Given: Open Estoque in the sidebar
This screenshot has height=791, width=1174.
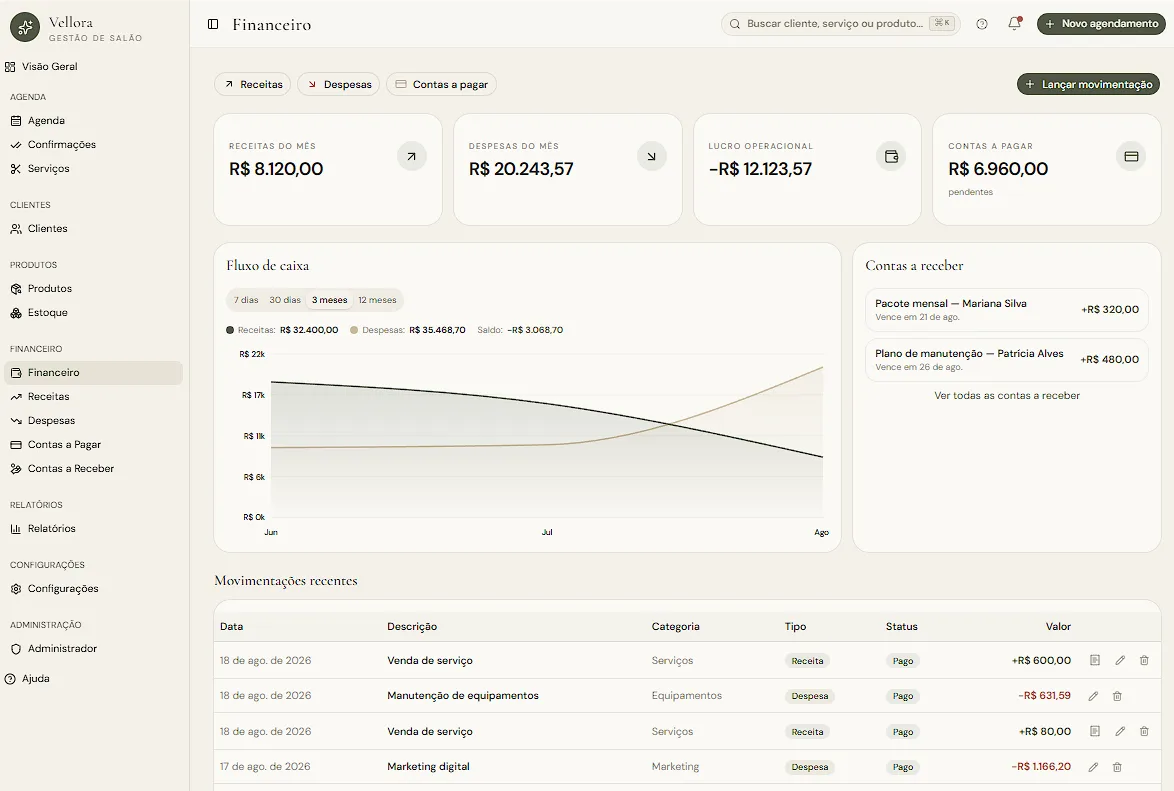Looking at the screenshot, I should [93, 312].
